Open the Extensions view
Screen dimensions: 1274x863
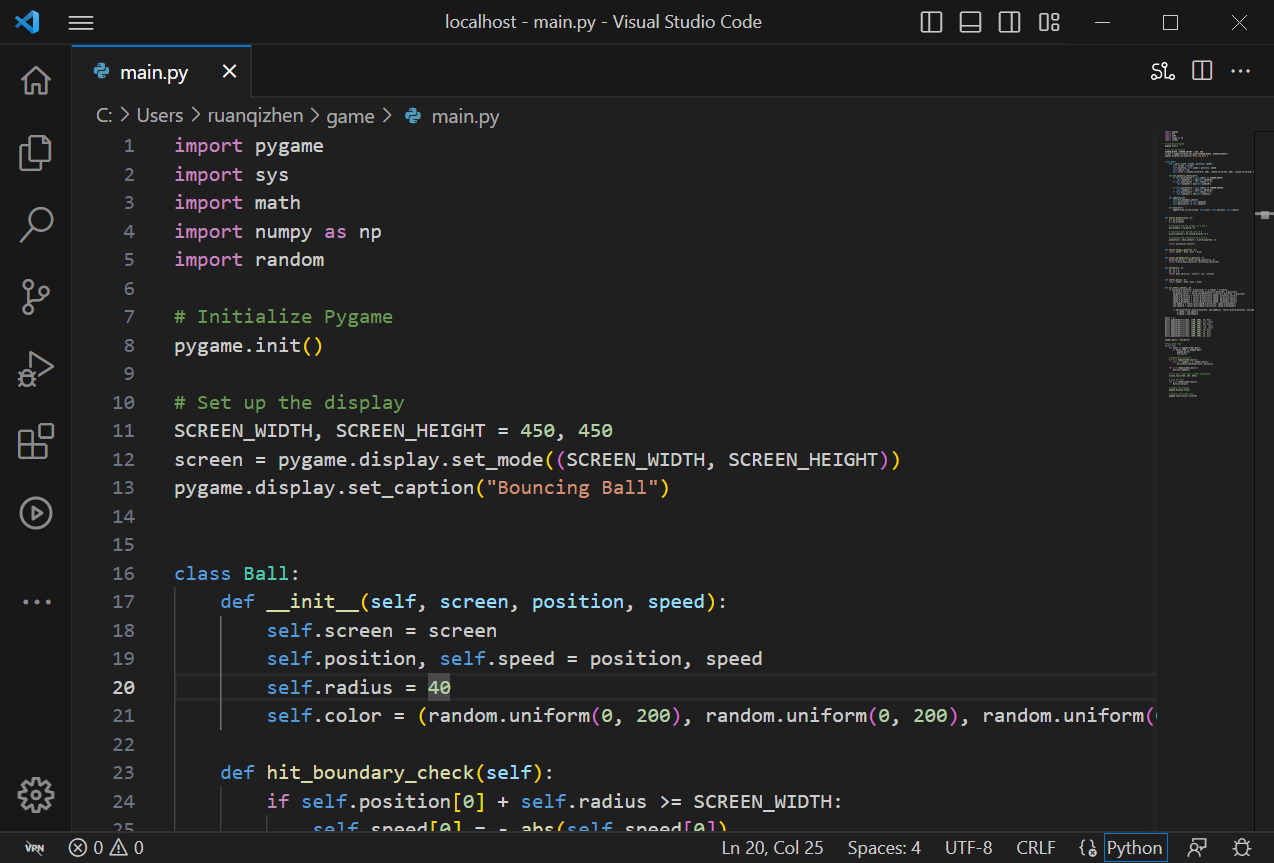(x=35, y=441)
